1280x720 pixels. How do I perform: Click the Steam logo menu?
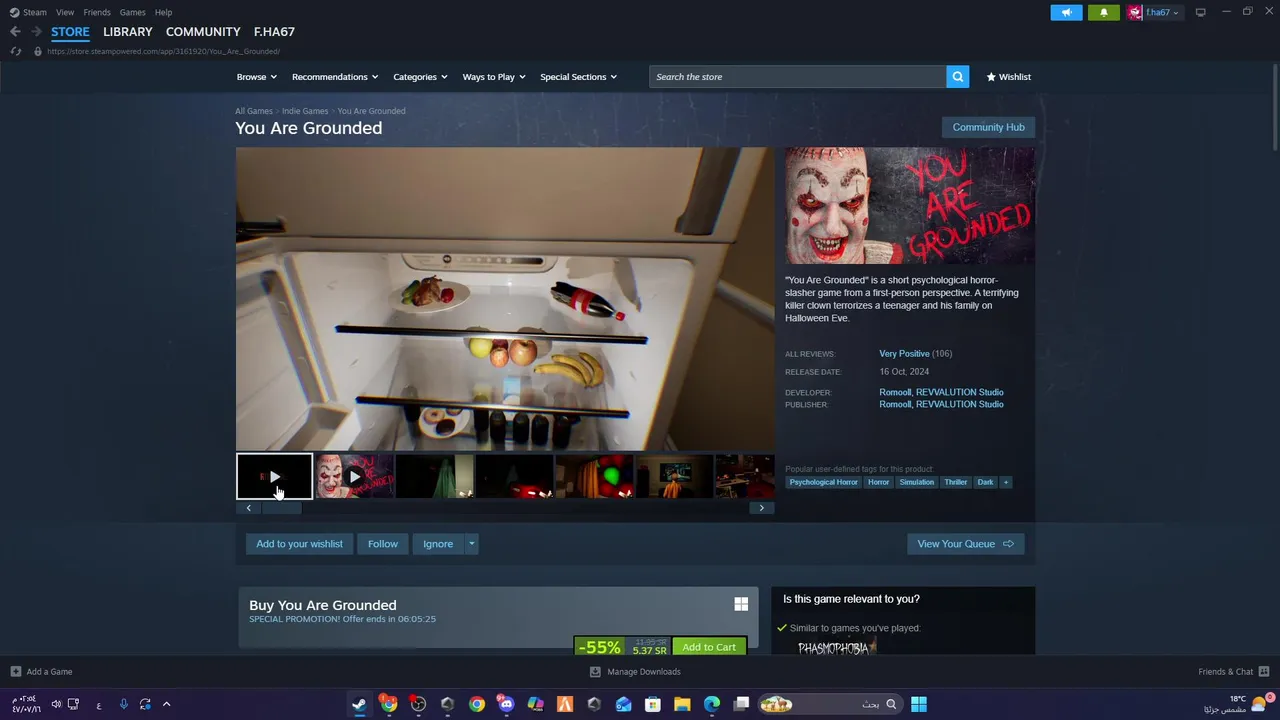[28, 12]
